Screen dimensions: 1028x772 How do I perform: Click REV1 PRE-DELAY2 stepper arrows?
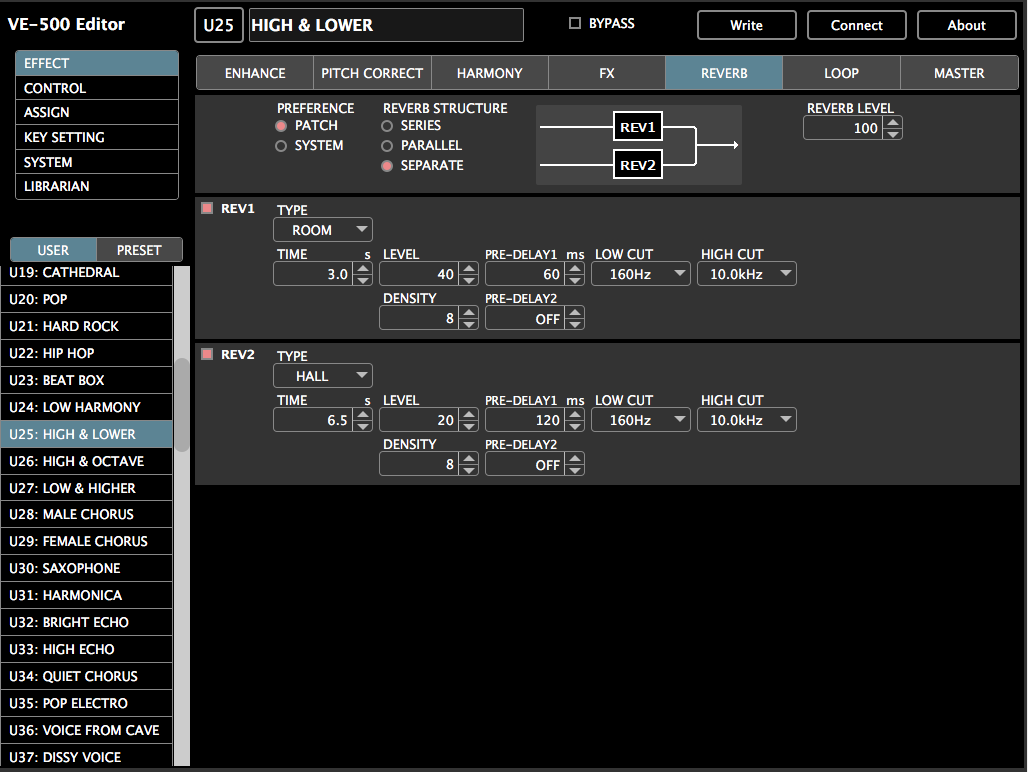(575, 318)
